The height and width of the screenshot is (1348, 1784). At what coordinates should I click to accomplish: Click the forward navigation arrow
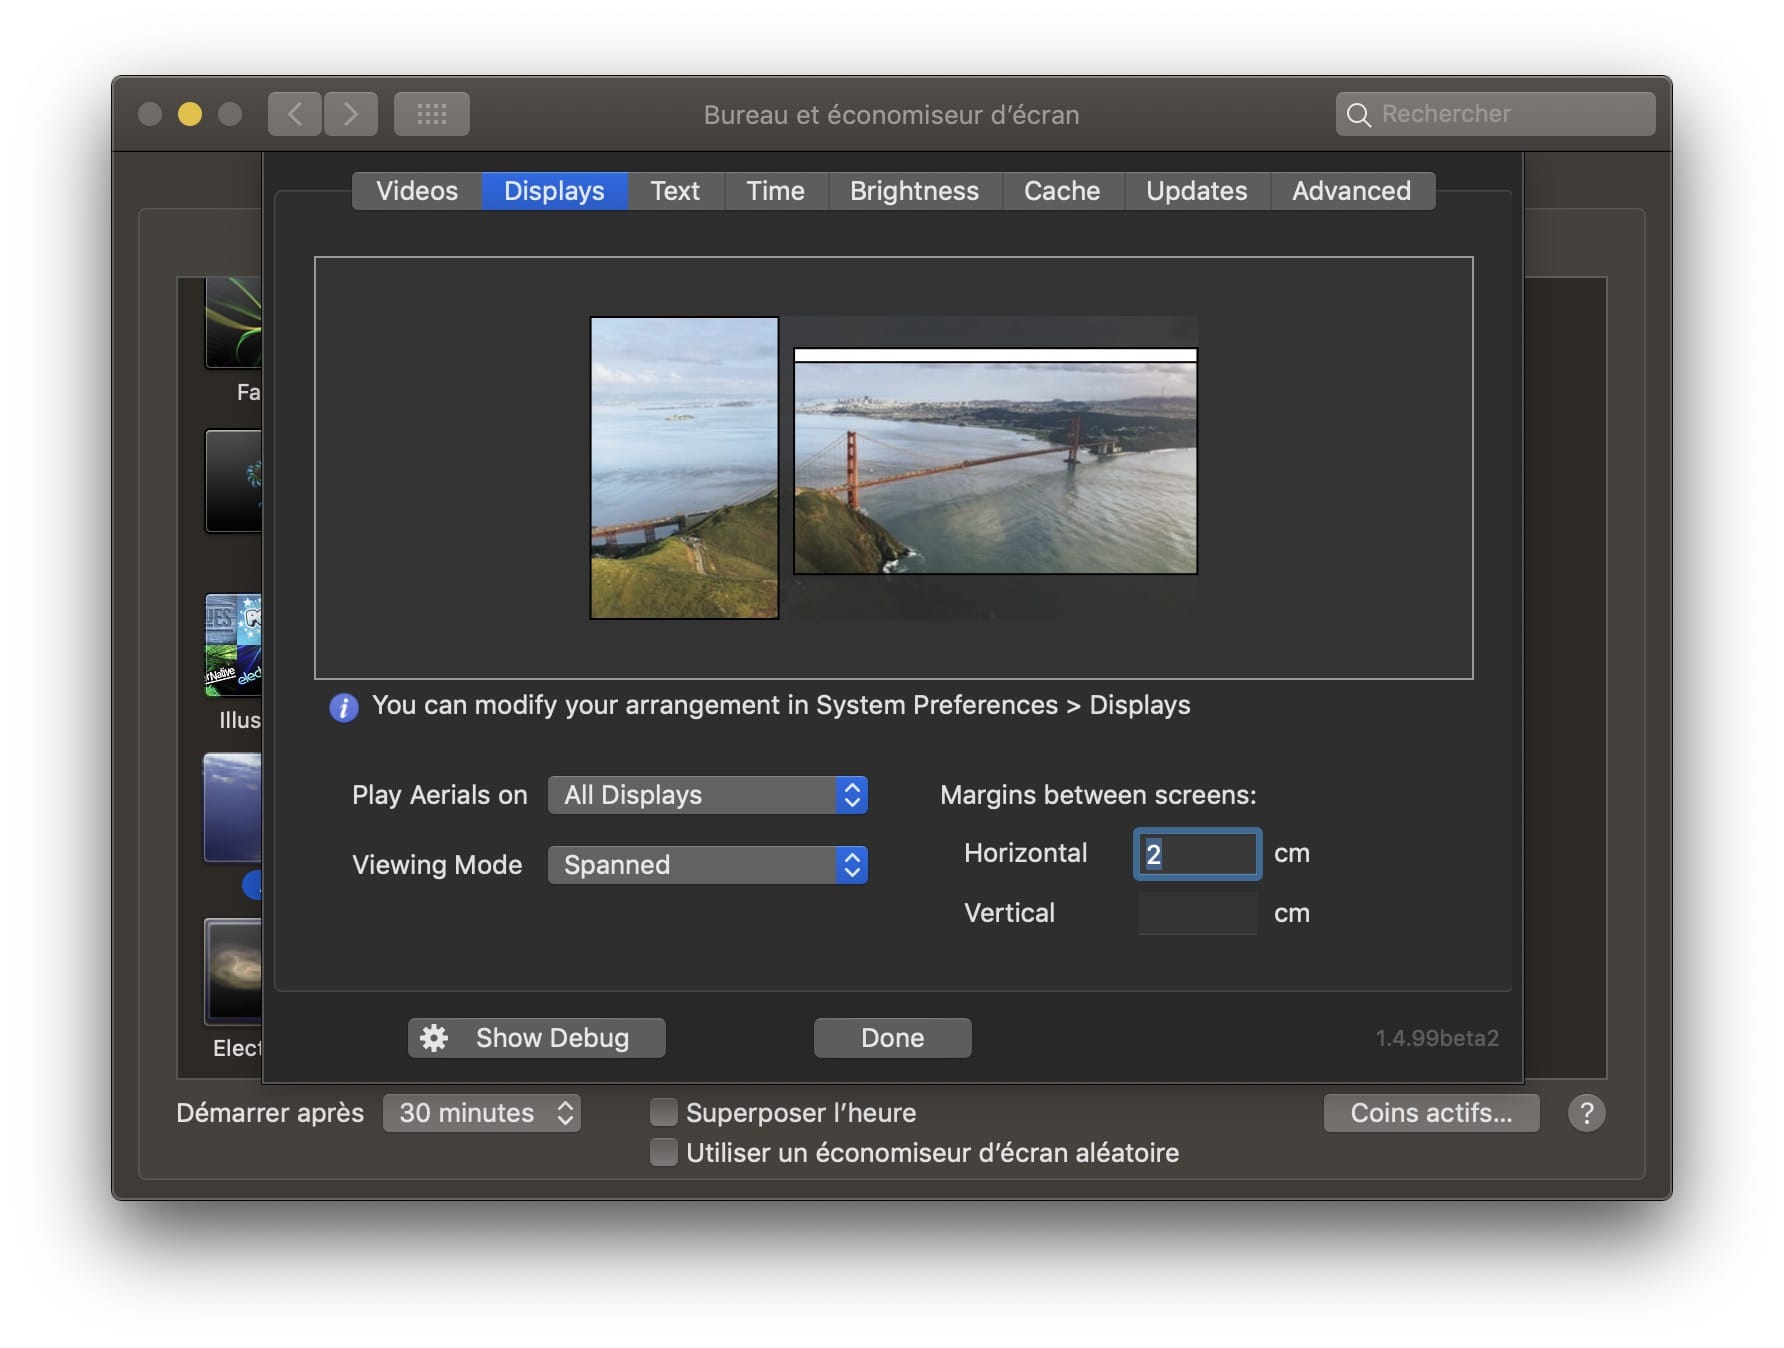click(x=351, y=114)
